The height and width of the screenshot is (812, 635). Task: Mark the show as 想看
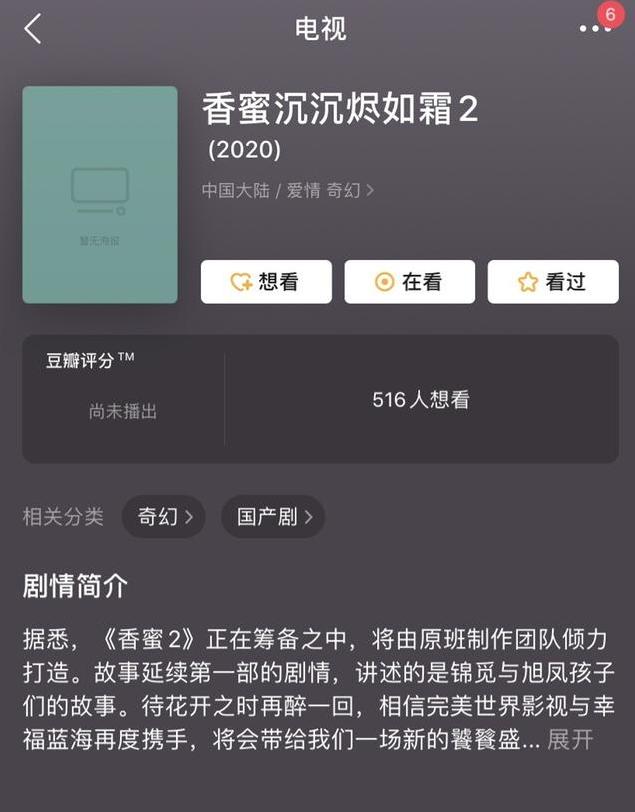[x=266, y=282]
